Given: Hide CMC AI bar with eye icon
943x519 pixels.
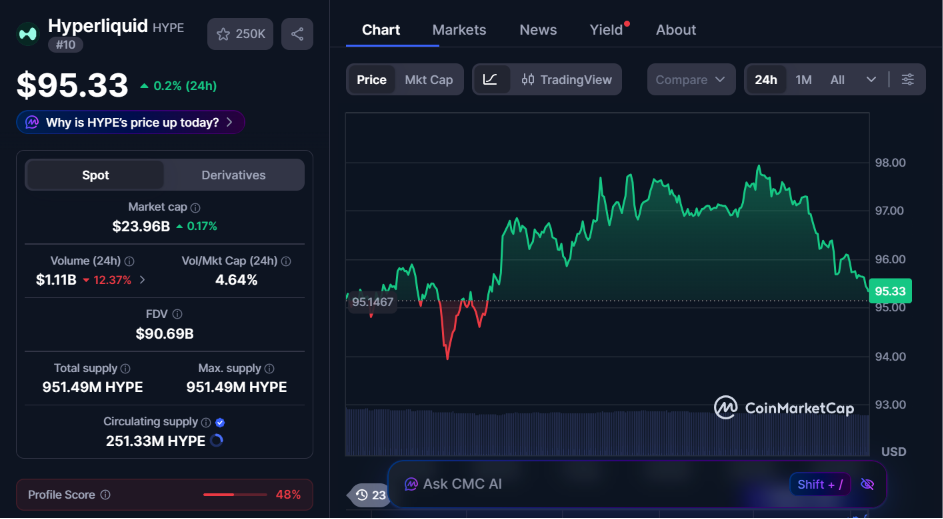Looking at the screenshot, I should point(867,484).
